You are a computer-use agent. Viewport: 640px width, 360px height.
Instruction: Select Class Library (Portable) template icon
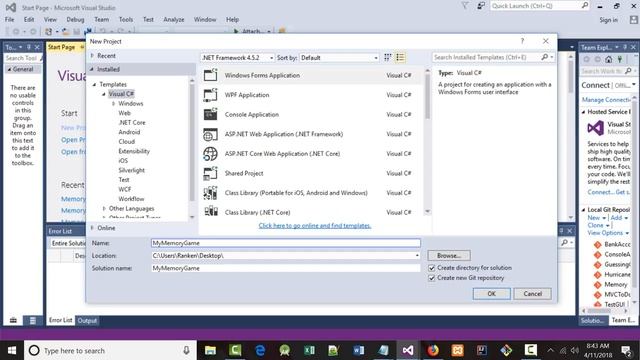211,193
